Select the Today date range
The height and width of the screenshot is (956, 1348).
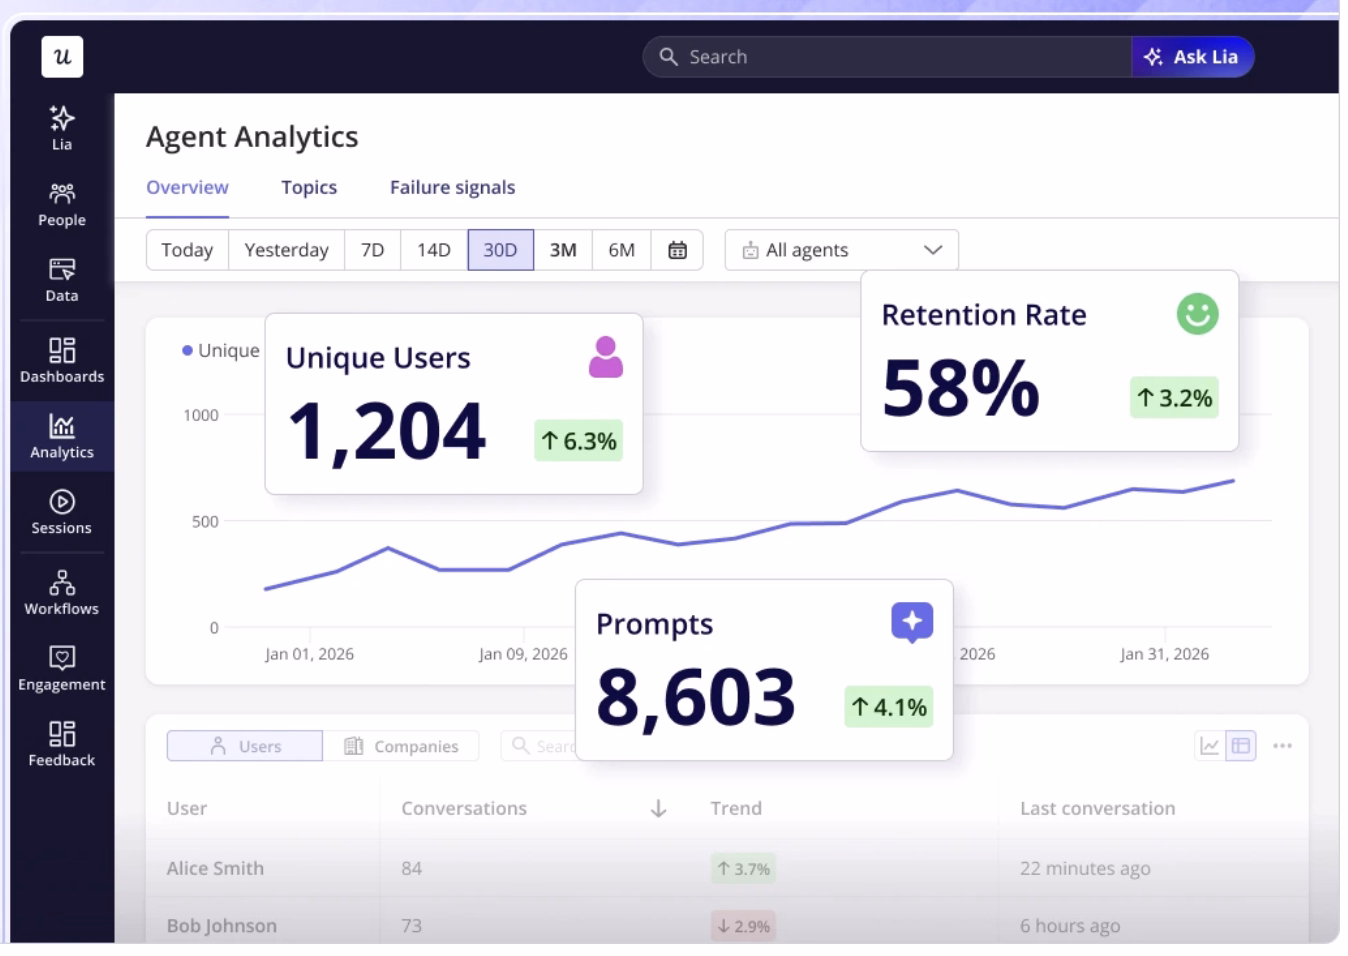(x=187, y=250)
